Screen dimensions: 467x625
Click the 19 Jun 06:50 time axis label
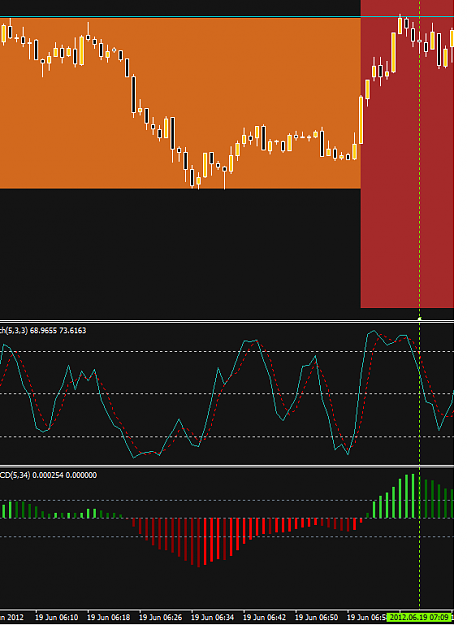pos(316,617)
